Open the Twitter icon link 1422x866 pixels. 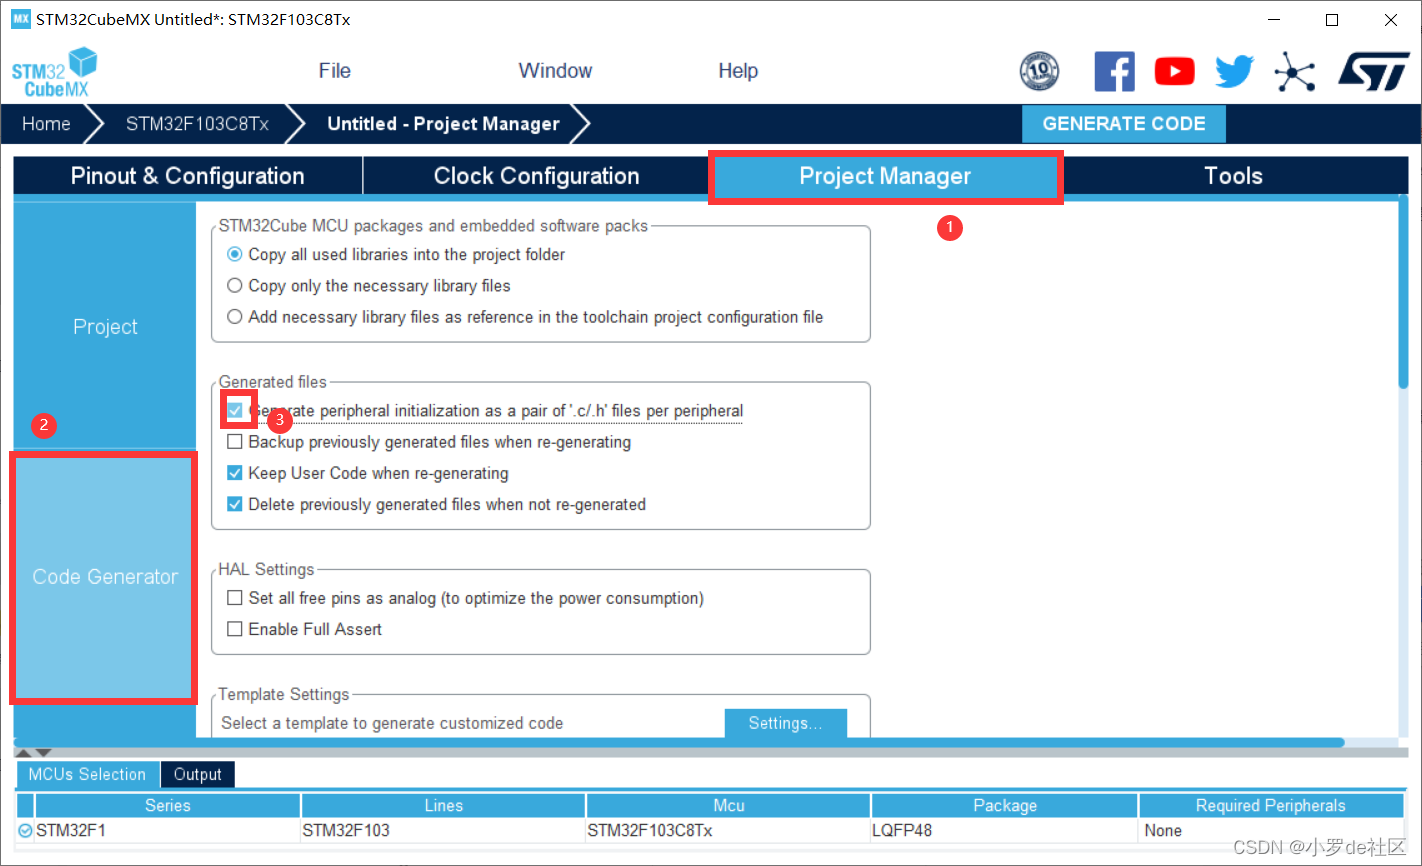1235,71
